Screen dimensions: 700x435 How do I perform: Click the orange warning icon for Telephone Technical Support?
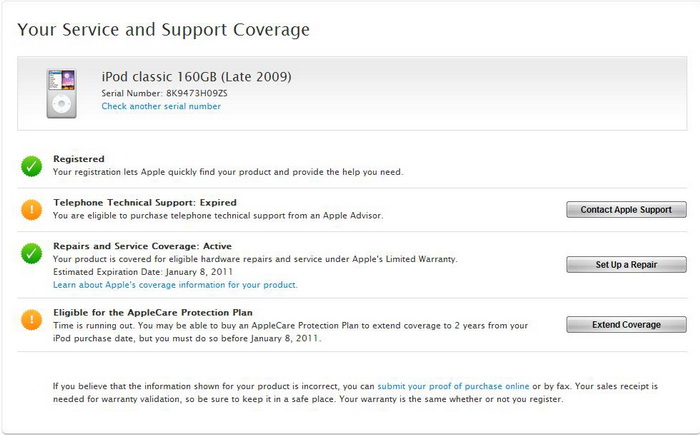pos(32,209)
